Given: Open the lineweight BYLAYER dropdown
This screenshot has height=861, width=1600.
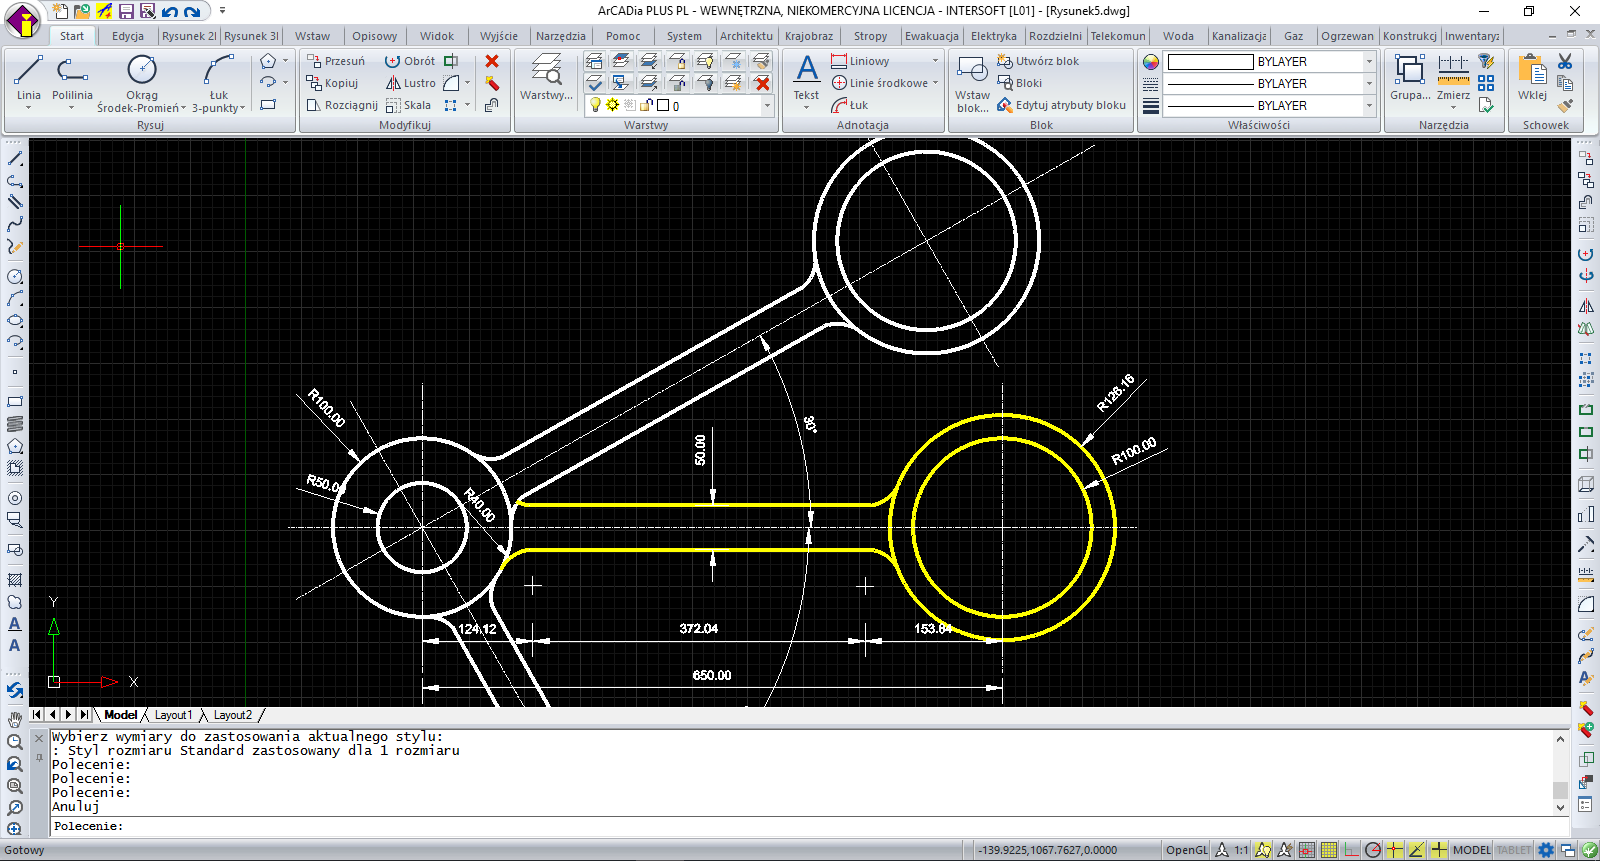Looking at the screenshot, I should tap(1369, 106).
